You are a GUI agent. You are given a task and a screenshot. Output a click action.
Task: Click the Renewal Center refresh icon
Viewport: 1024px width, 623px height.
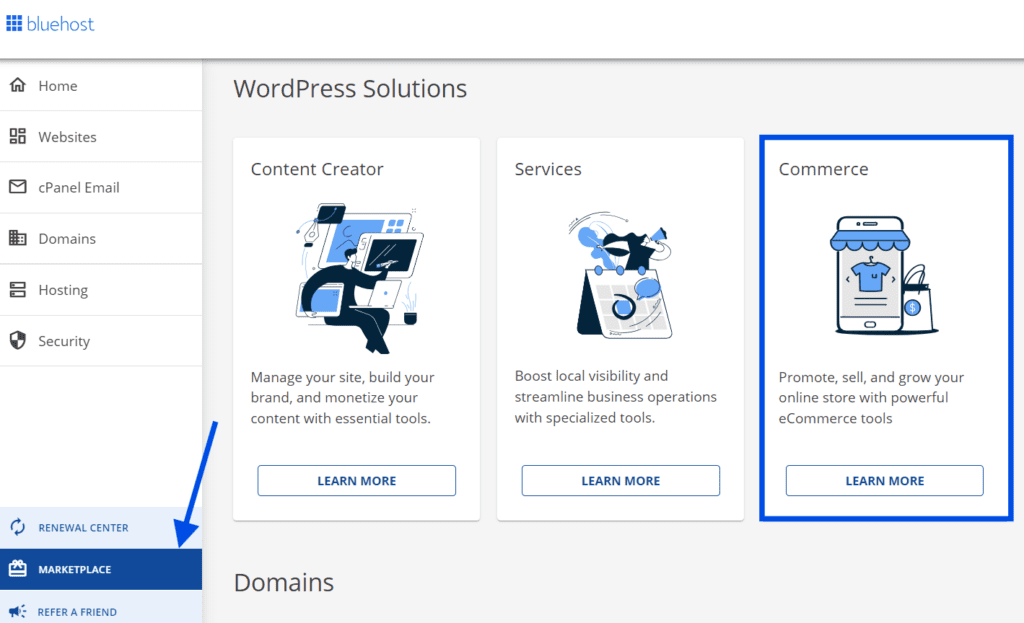(18, 527)
